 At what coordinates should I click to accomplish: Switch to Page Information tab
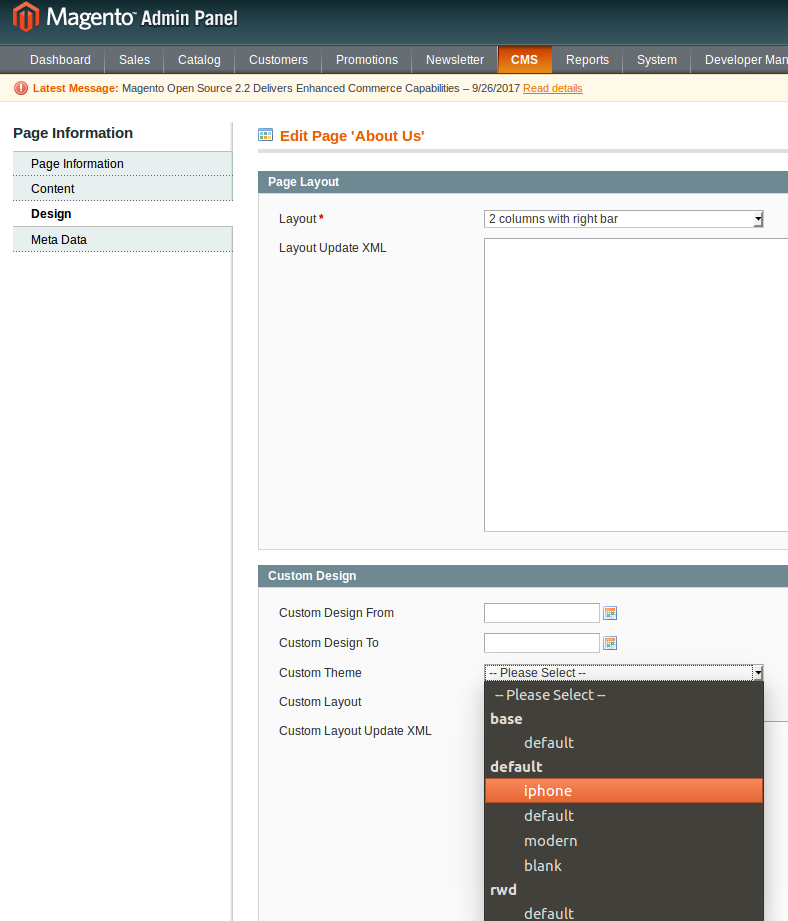tap(77, 164)
